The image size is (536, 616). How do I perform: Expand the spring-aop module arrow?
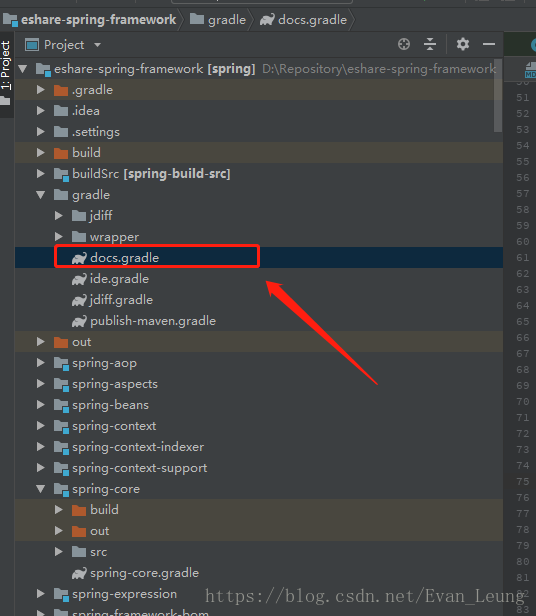(40, 363)
